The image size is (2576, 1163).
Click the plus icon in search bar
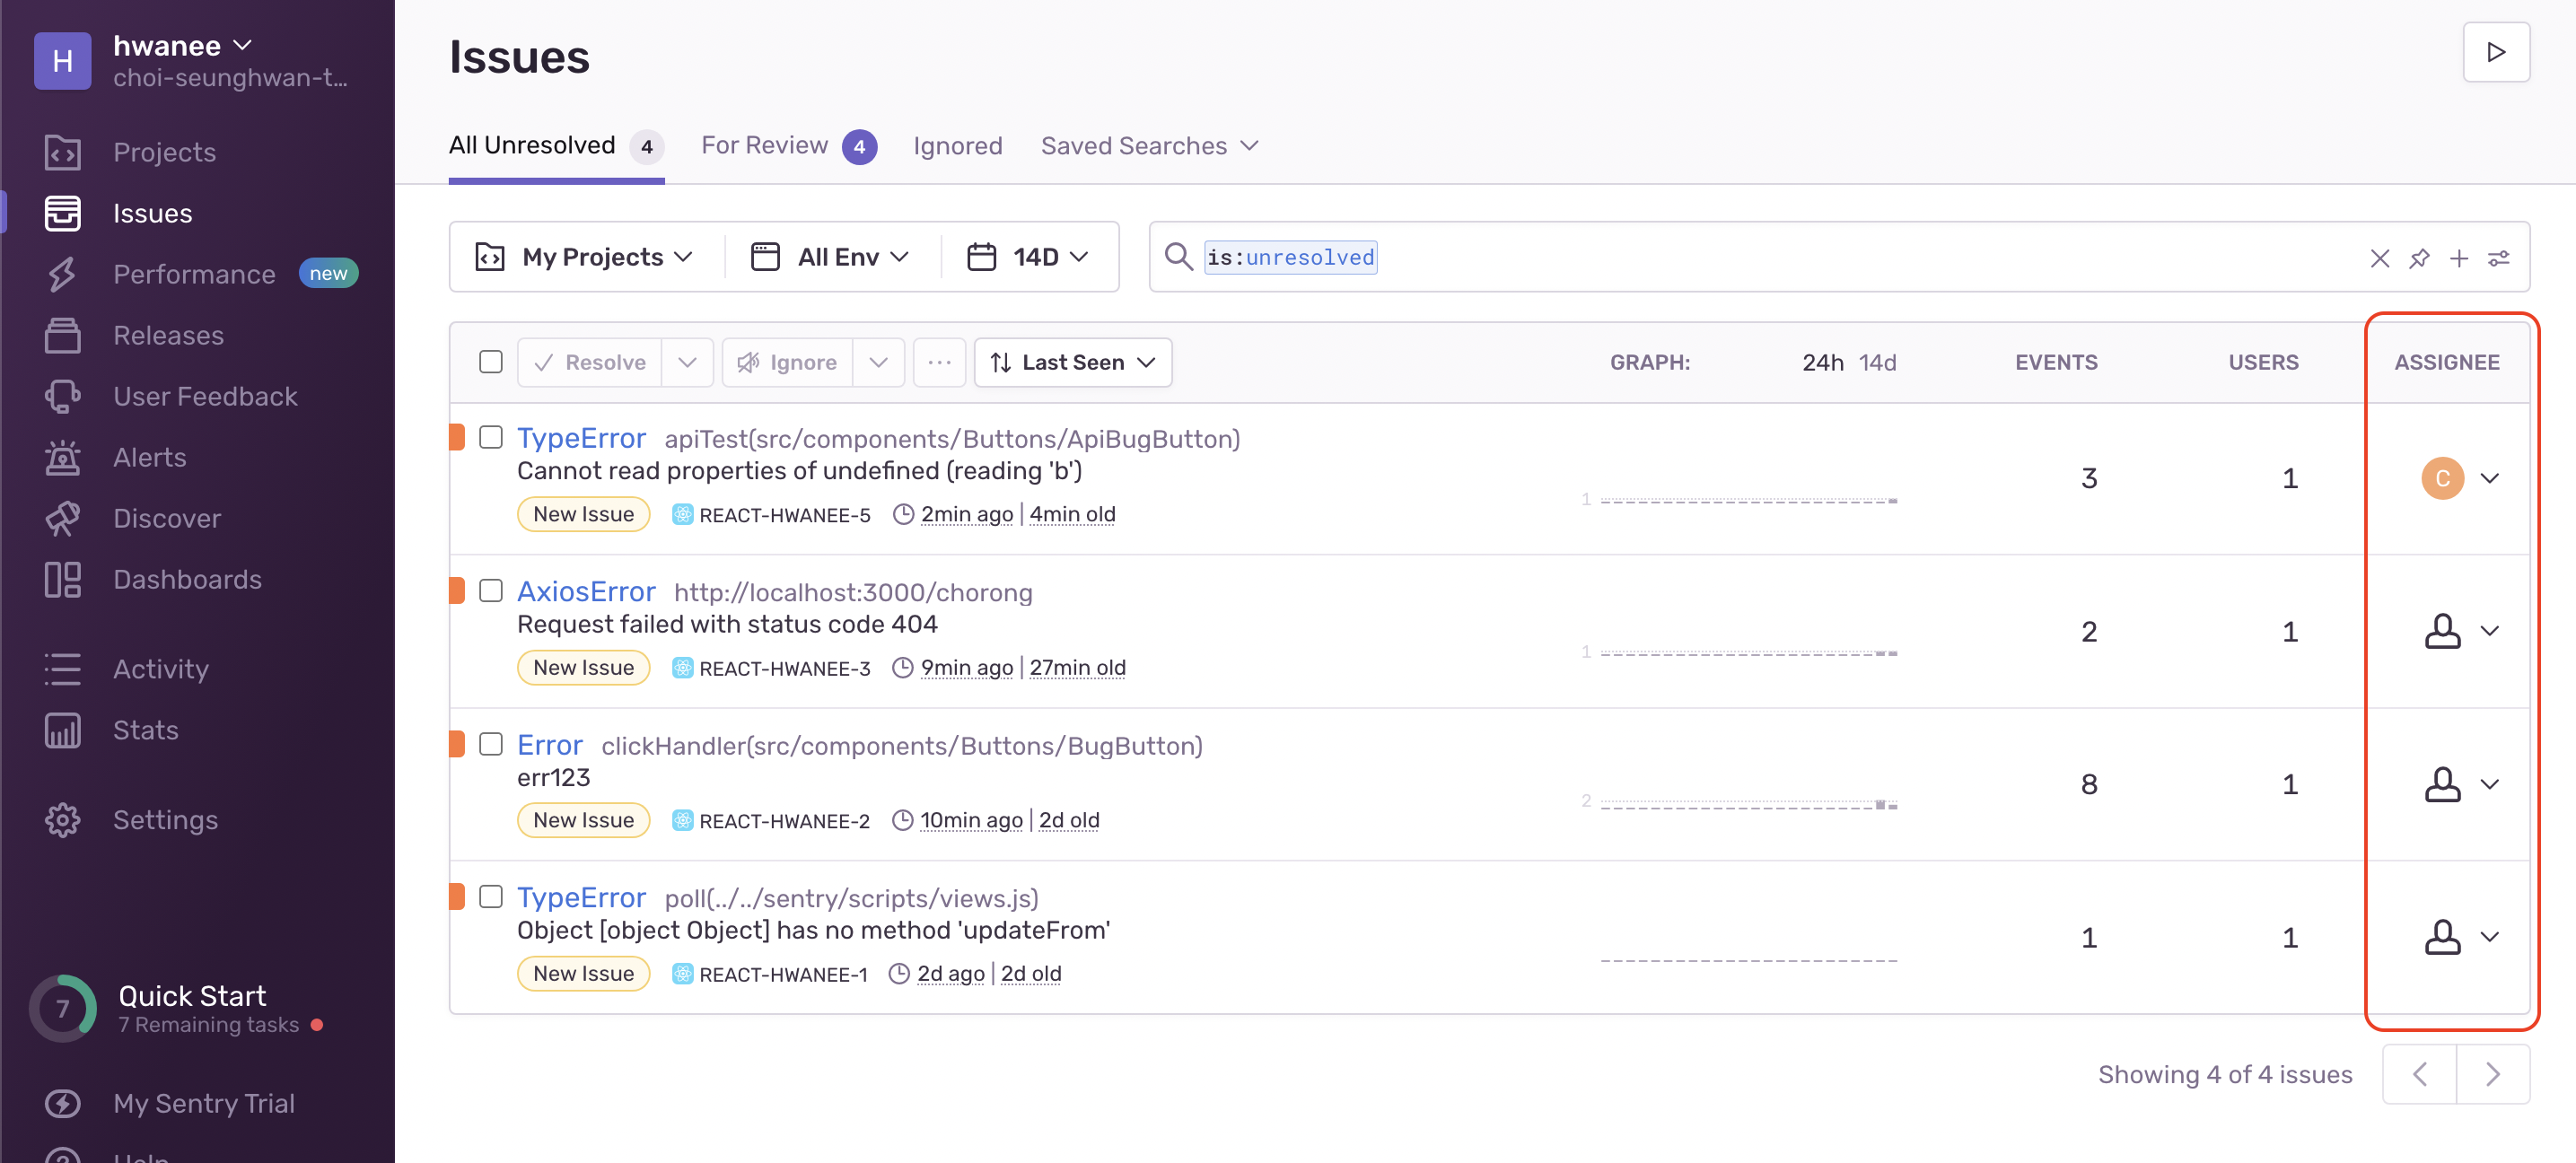(2458, 258)
